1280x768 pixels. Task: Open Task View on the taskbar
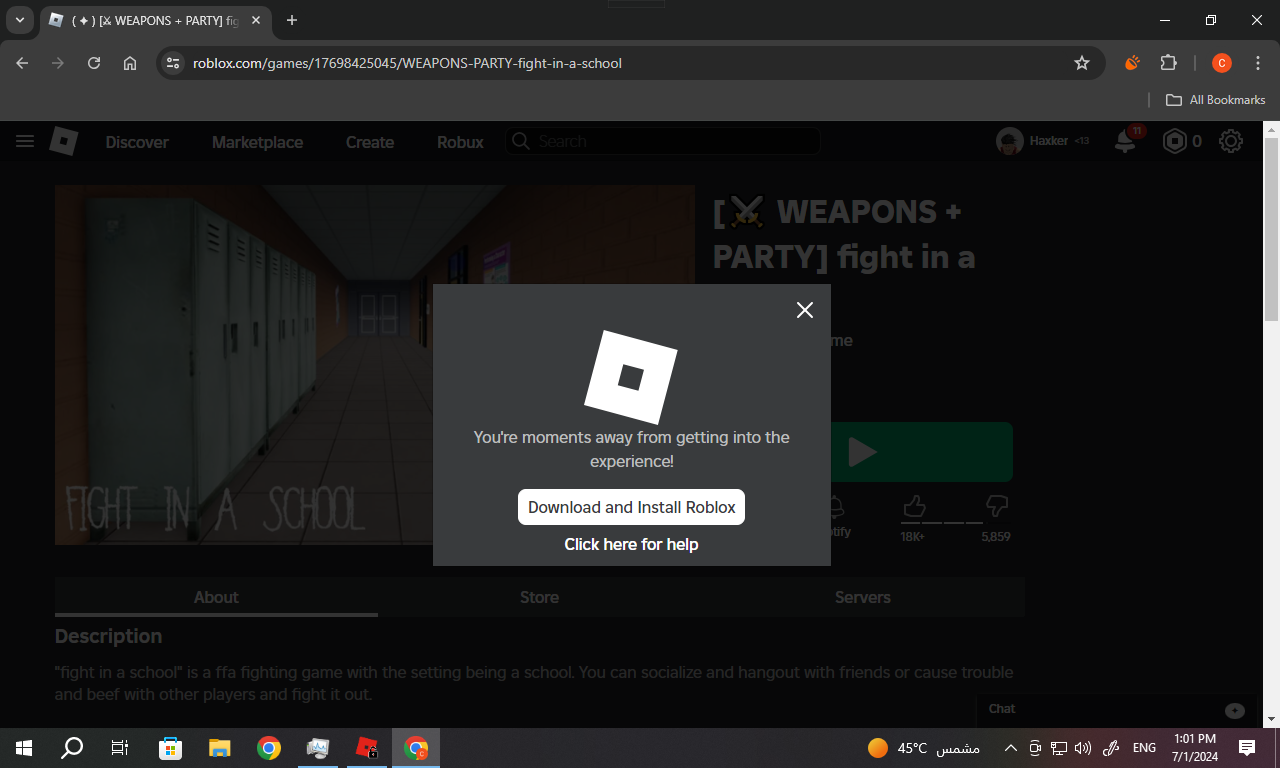coord(120,748)
